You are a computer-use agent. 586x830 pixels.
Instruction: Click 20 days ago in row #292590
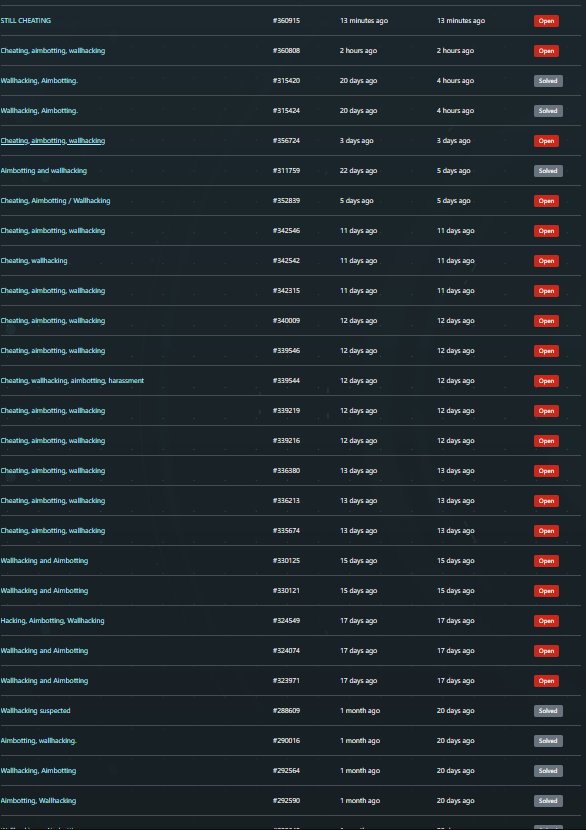click(455, 800)
